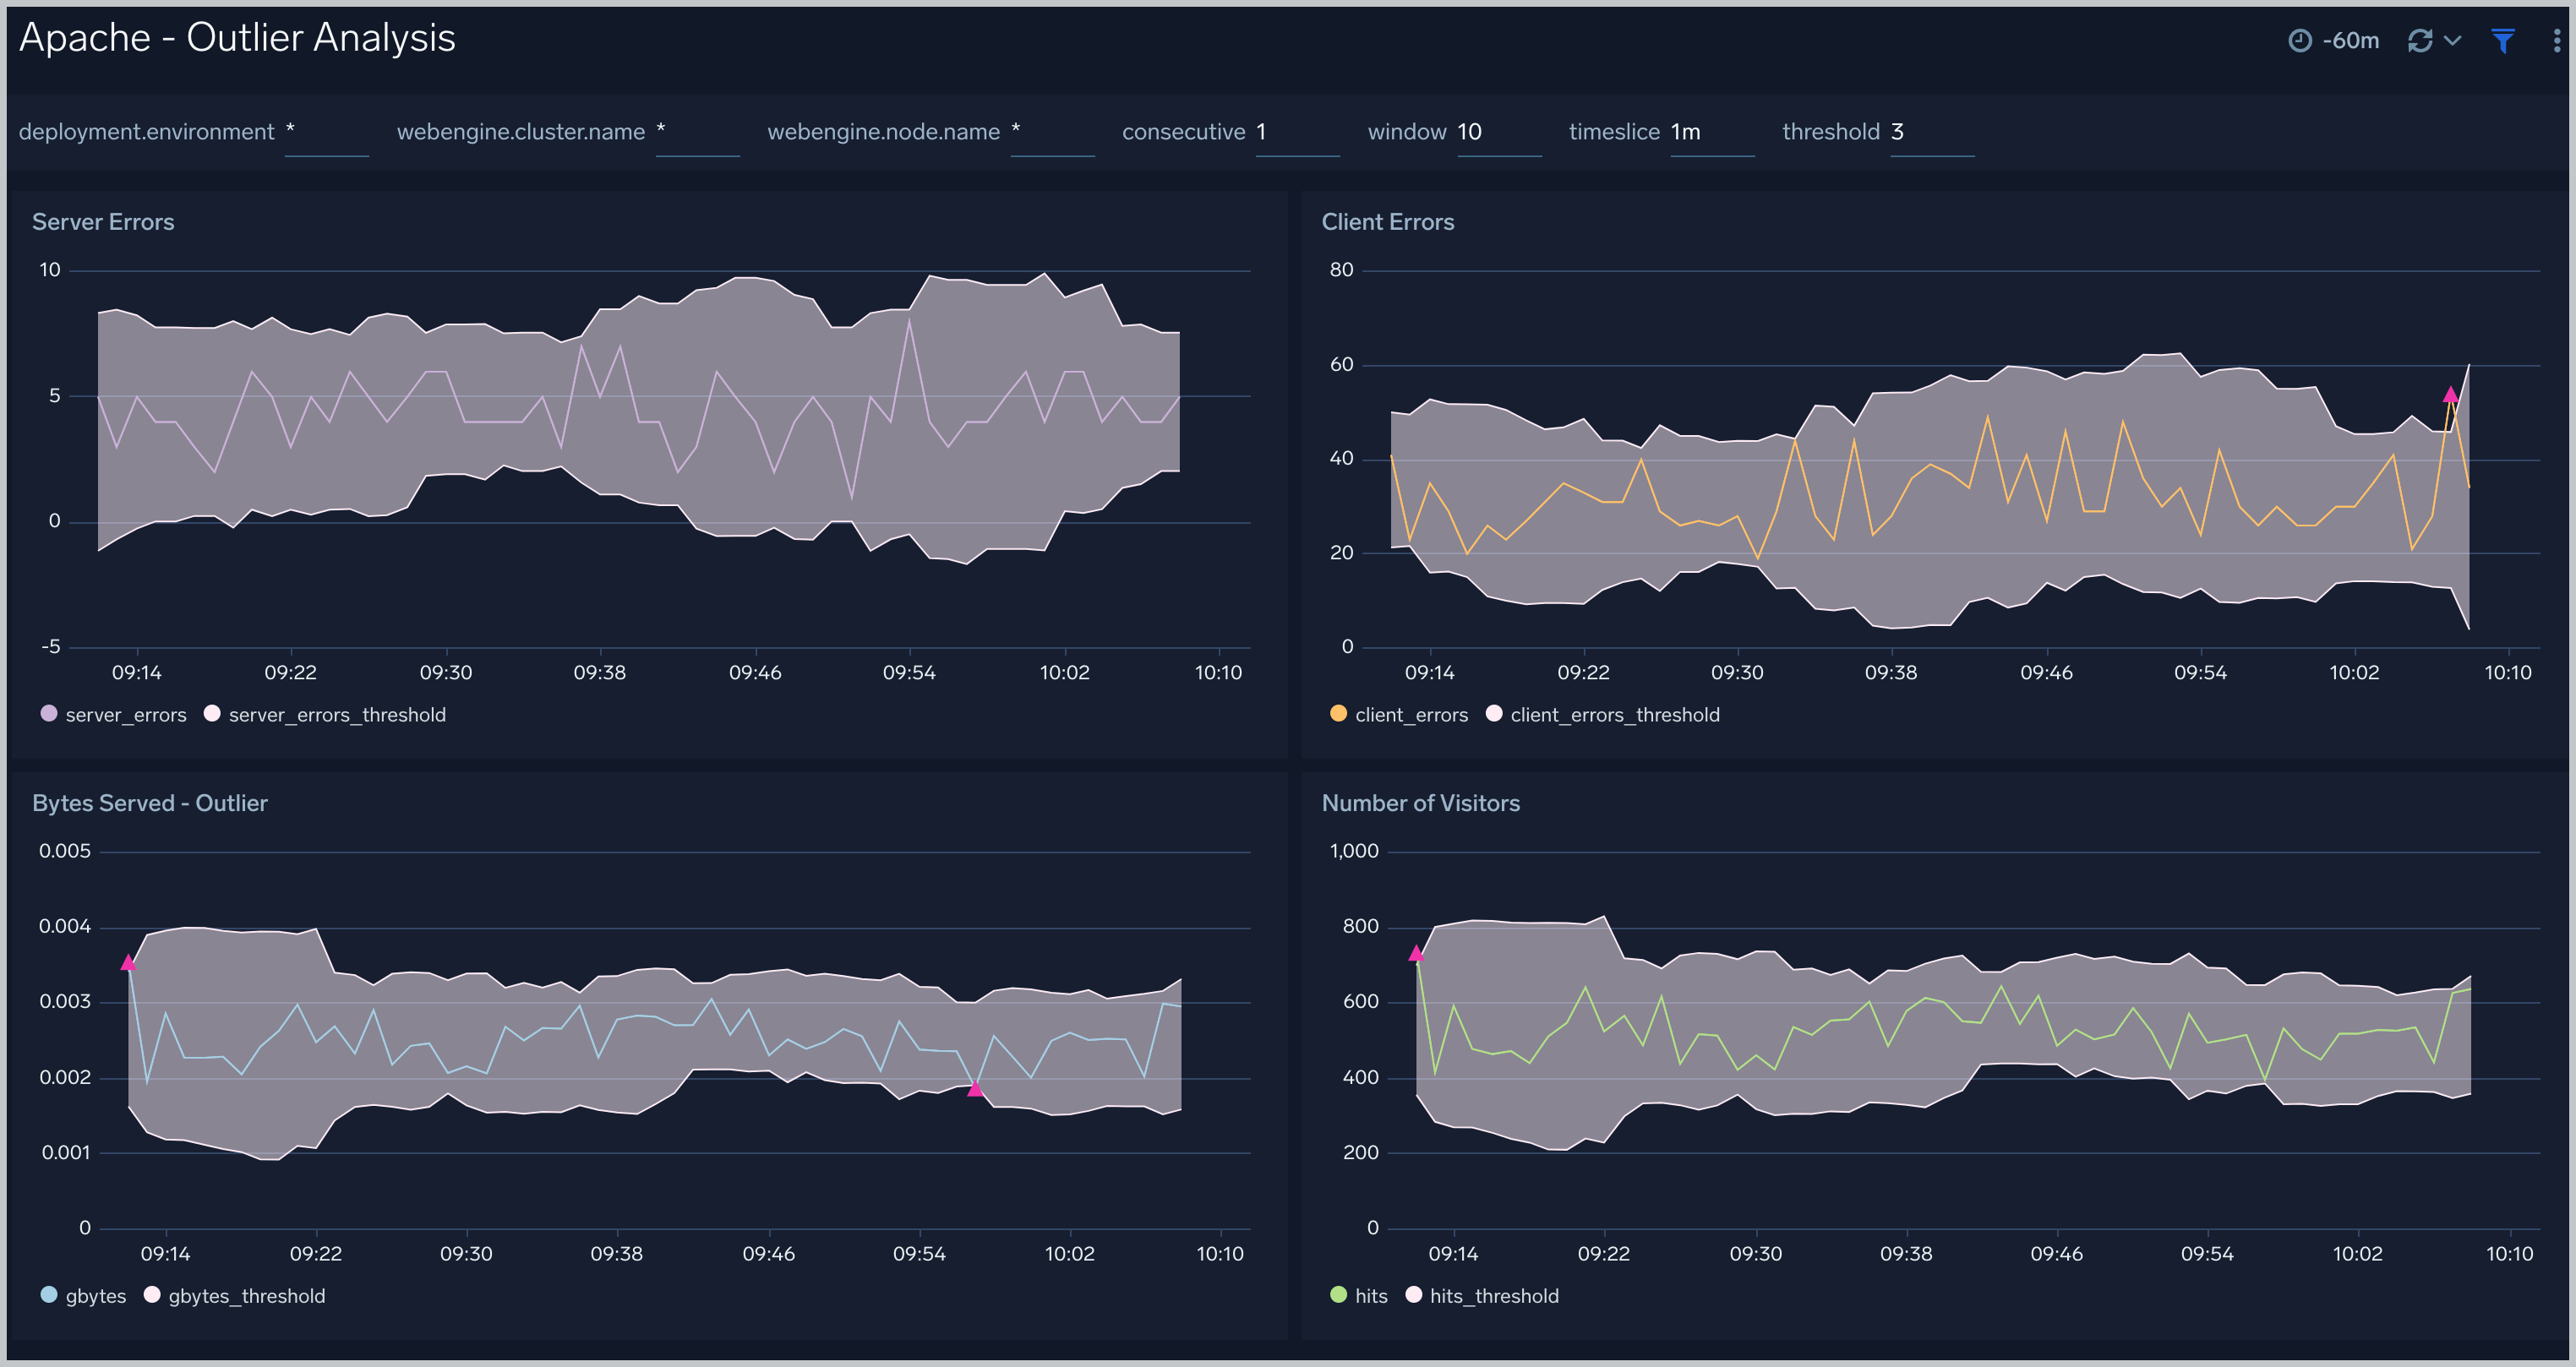The width and height of the screenshot is (2576, 1367).
Task: Select the pink outlier marker in Number of Visitors
Action: [1416, 953]
